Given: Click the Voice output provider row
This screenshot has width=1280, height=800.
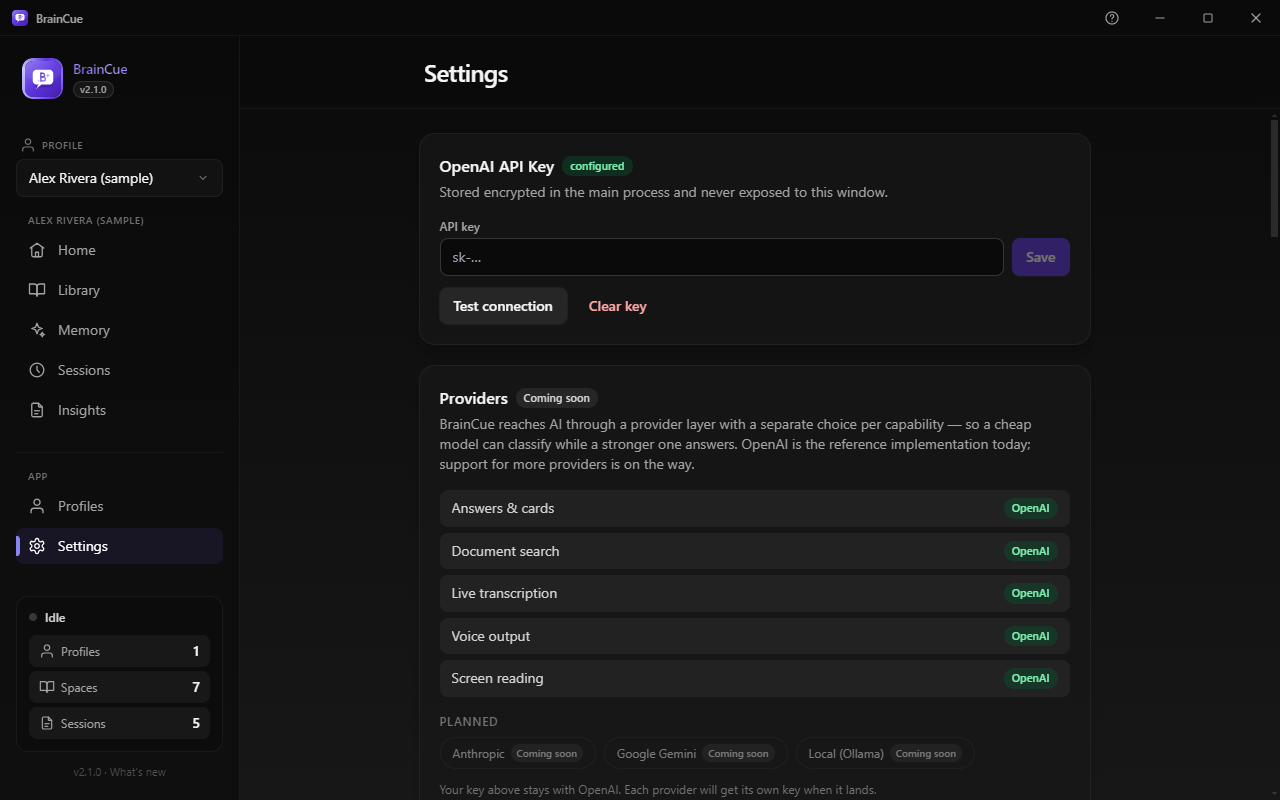Looking at the screenshot, I should 755,636.
